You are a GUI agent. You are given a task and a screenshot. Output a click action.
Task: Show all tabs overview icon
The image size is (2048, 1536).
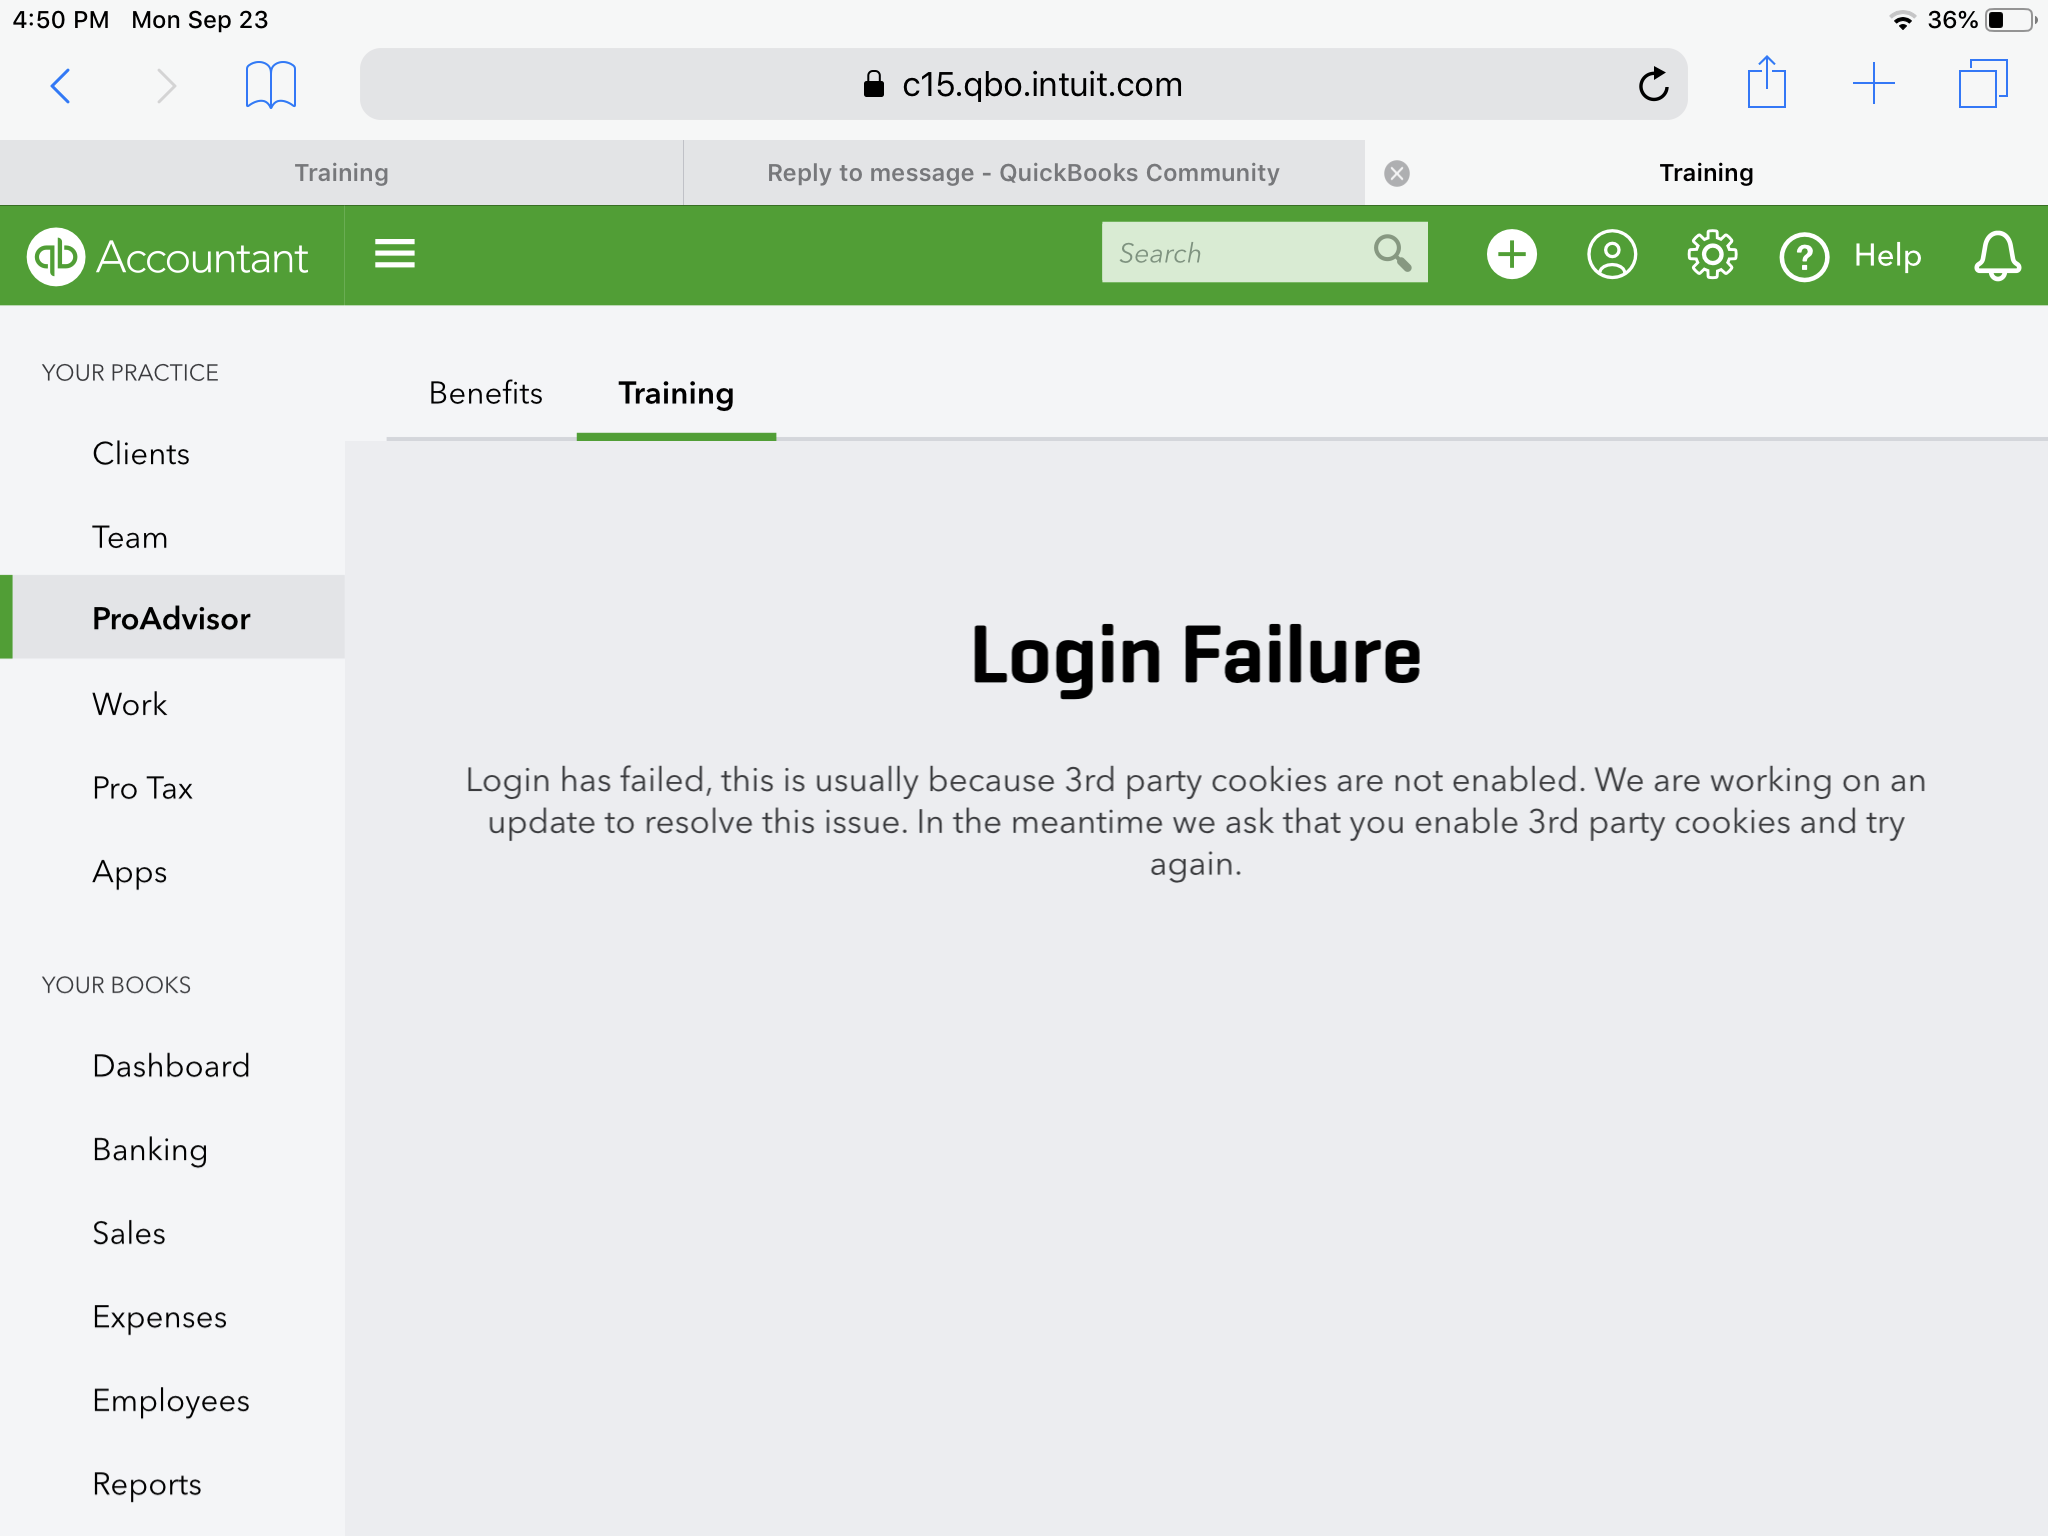coord(1982,84)
